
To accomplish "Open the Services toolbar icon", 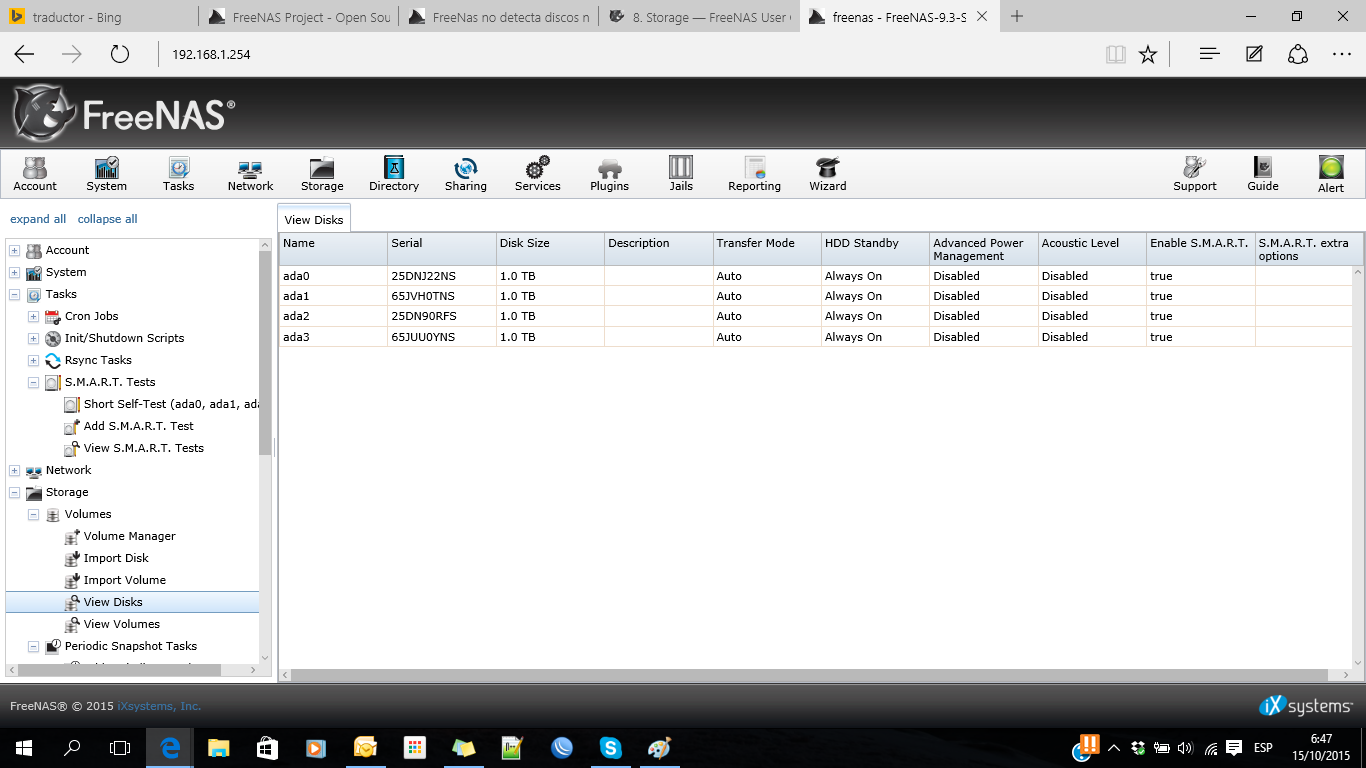I will tap(538, 174).
